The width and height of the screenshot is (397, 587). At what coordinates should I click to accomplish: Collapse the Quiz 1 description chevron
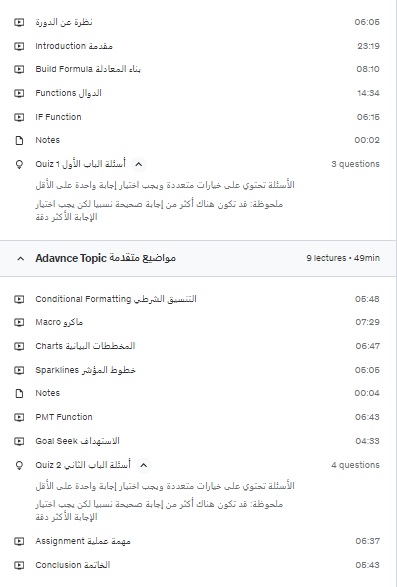(x=139, y=164)
